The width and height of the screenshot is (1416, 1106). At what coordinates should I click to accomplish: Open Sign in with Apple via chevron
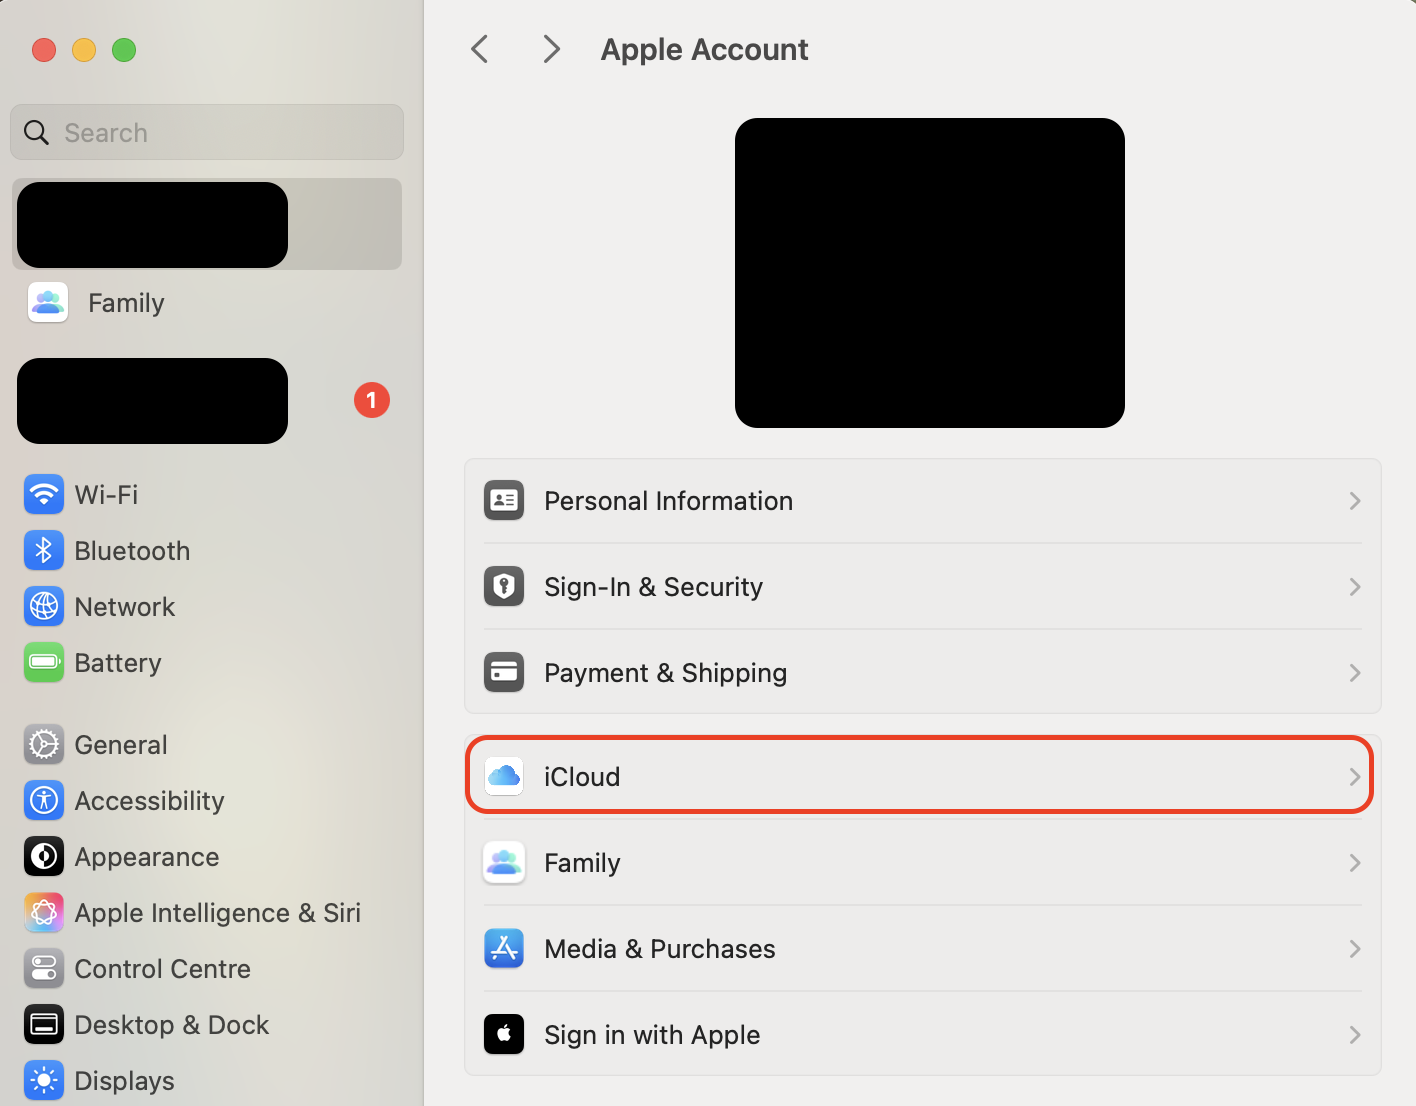coord(1355,1034)
